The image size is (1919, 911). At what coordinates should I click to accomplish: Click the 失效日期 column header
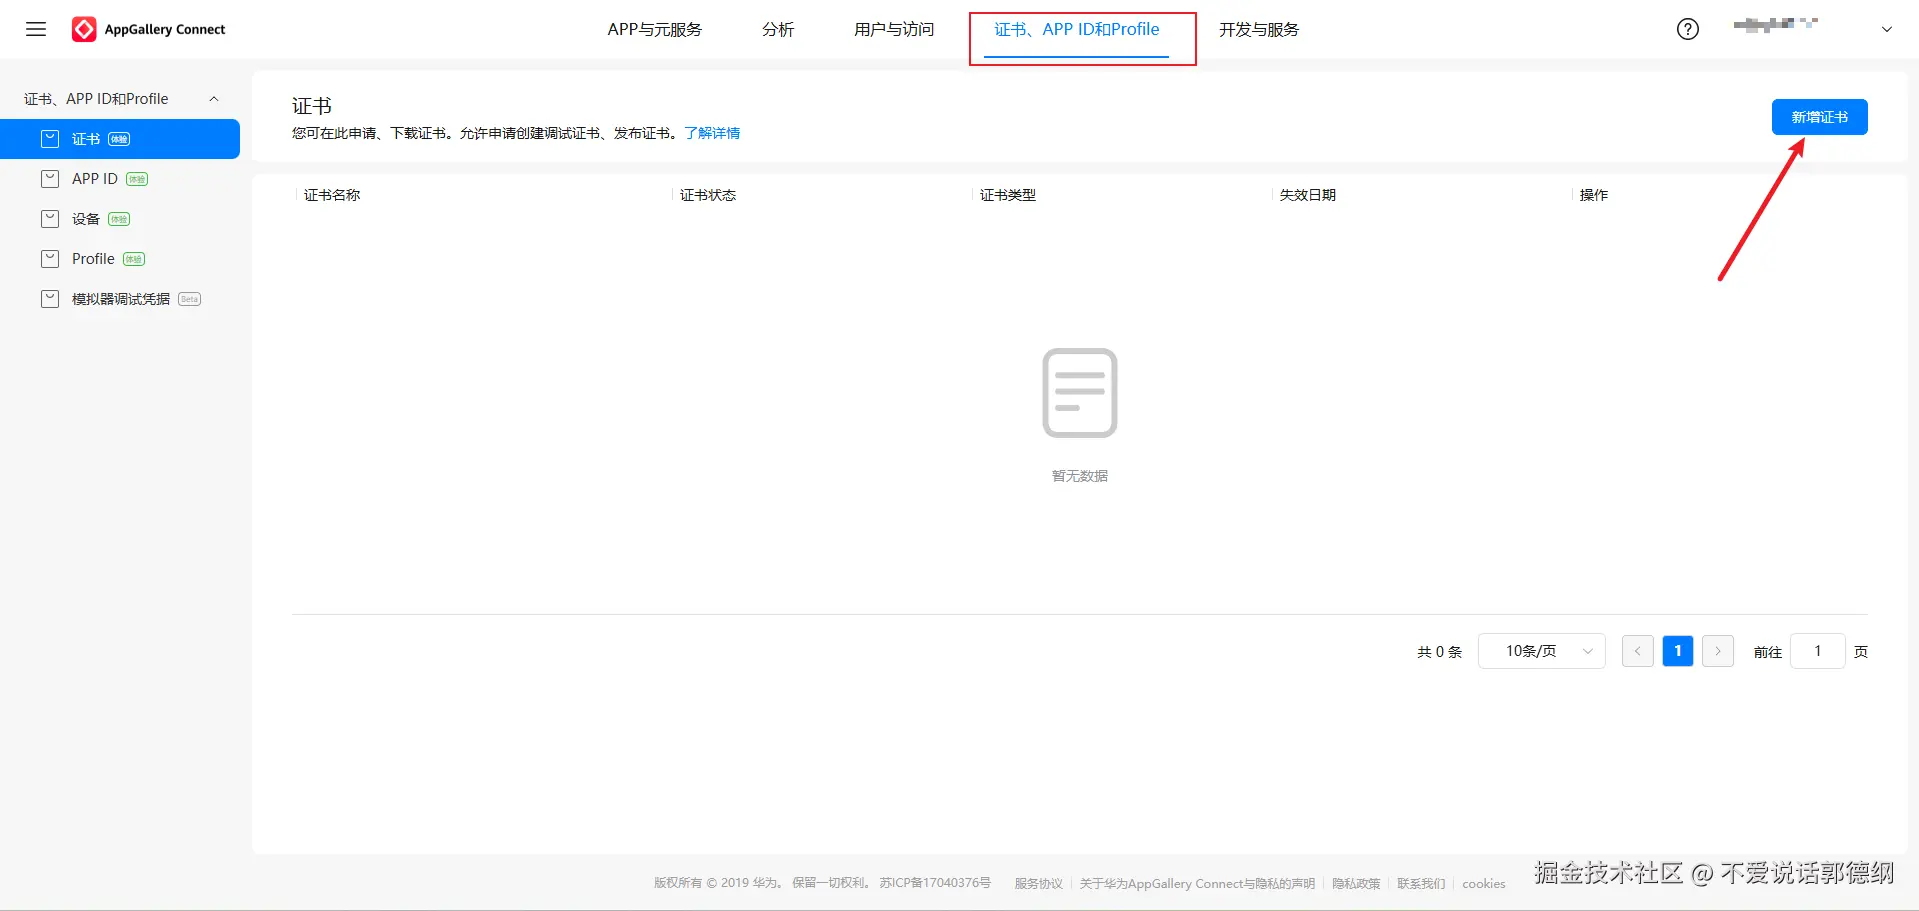point(1308,195)
